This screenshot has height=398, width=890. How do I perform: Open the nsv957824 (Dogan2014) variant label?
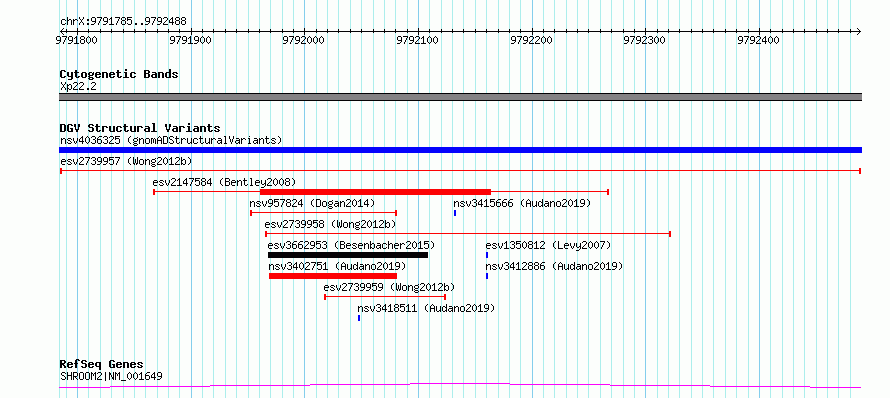pos(312,203)
